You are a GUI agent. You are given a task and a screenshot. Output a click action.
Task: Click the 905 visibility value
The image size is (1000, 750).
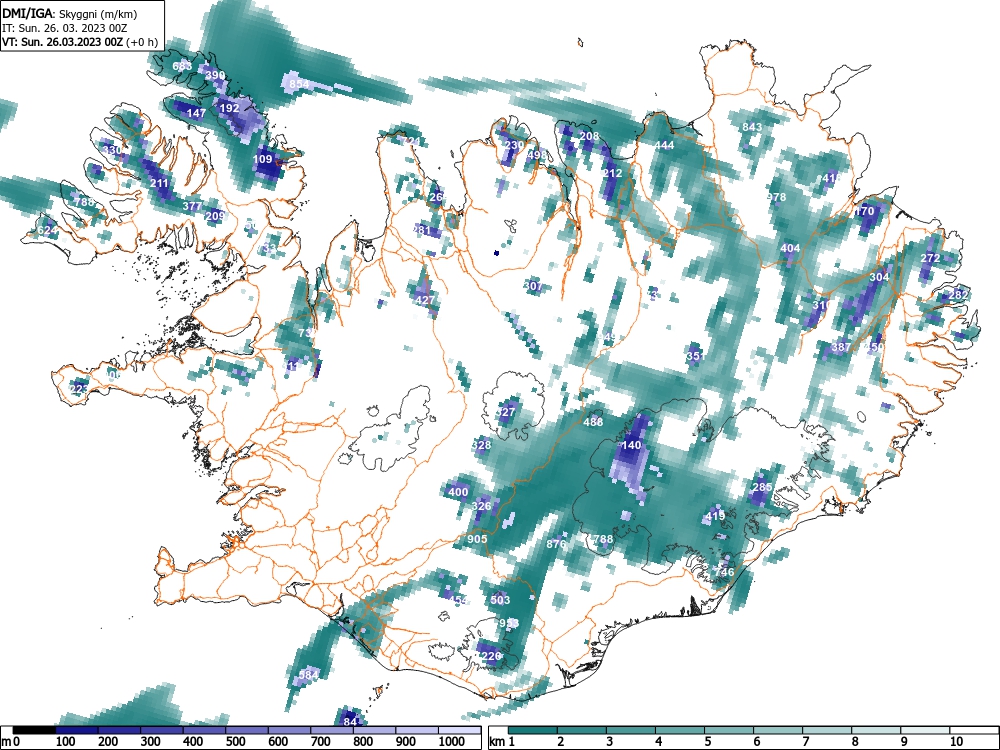pyautogui.click(x=477, y=539)
